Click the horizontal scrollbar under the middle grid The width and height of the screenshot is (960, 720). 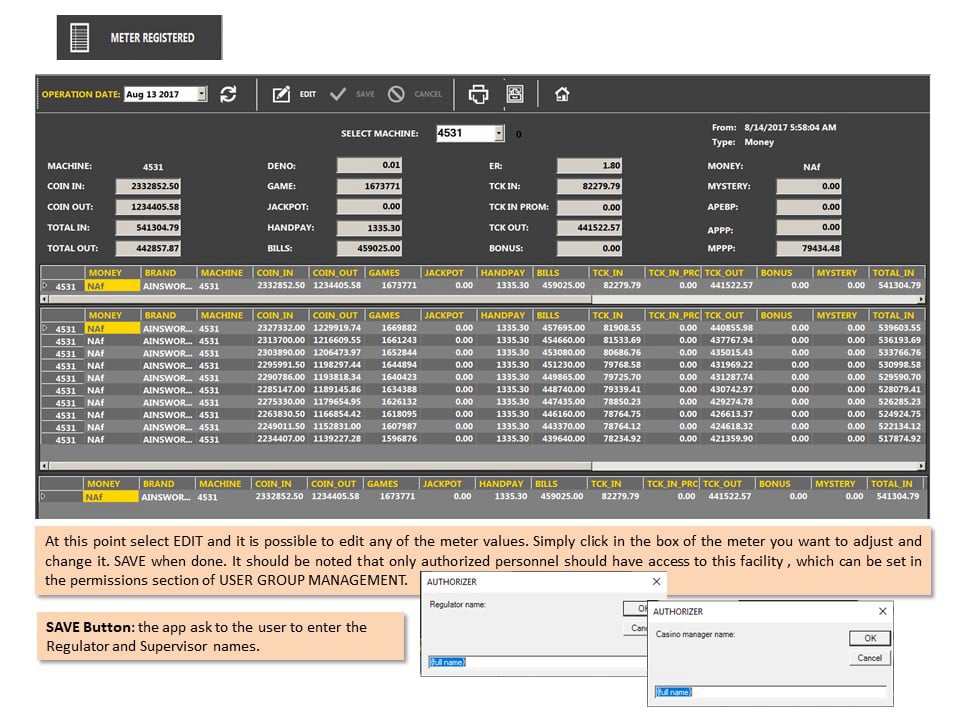point(482,466)
